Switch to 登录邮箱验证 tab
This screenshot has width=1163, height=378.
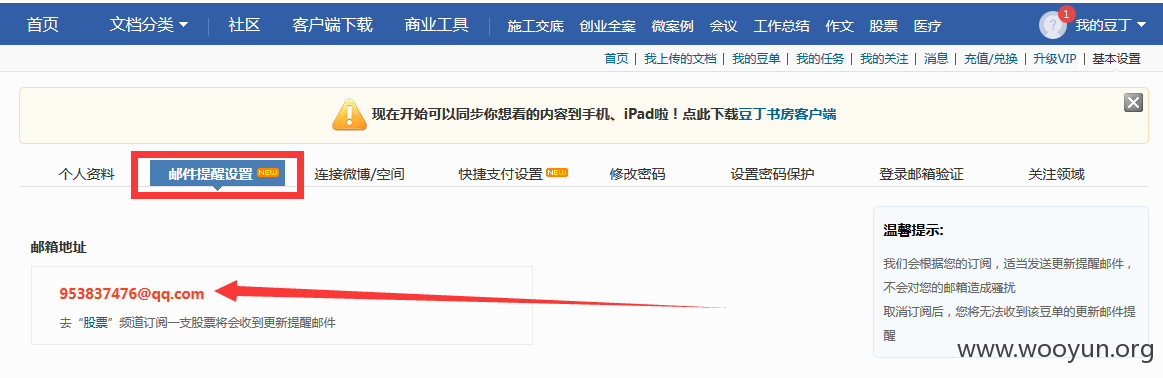[x=921, y=175]
